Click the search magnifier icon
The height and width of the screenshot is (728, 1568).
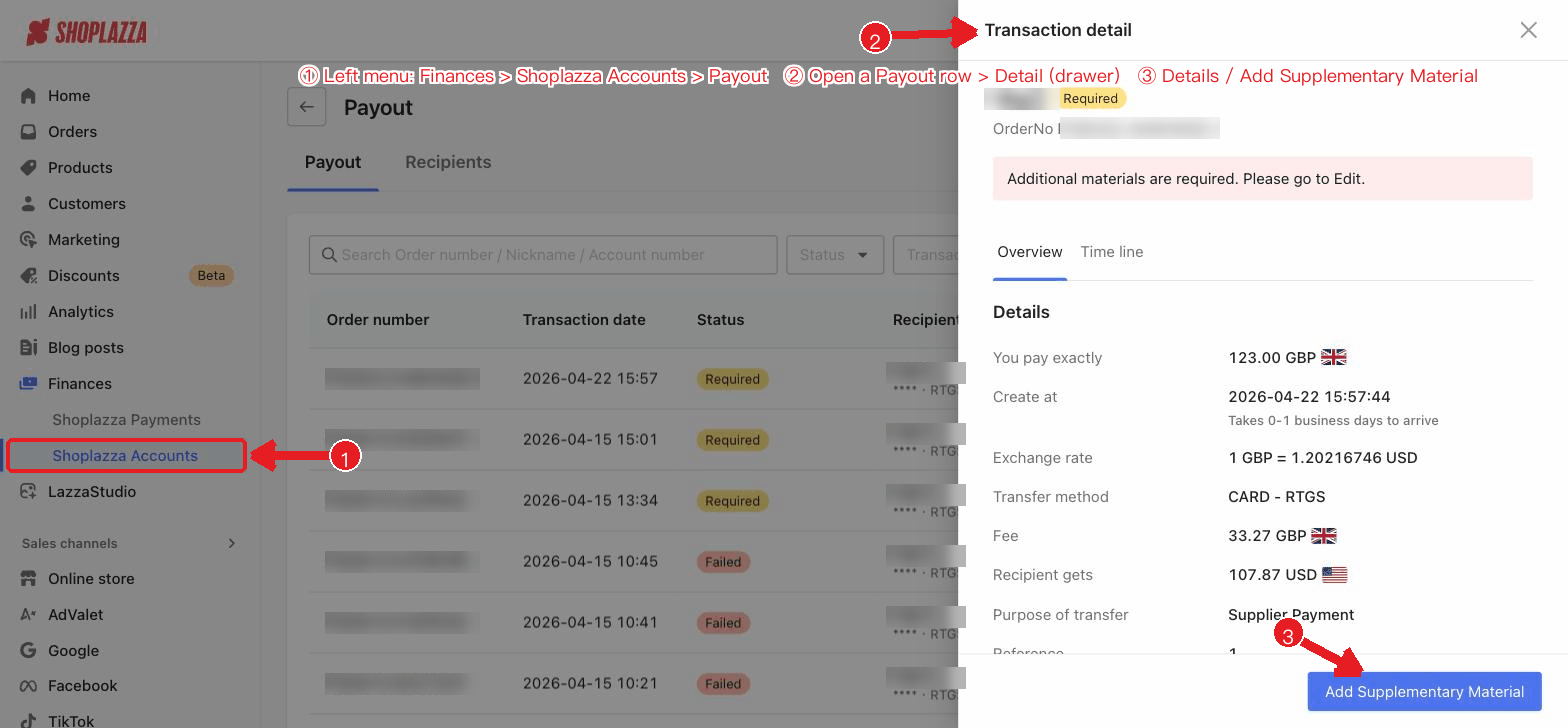tap(329, 255)
